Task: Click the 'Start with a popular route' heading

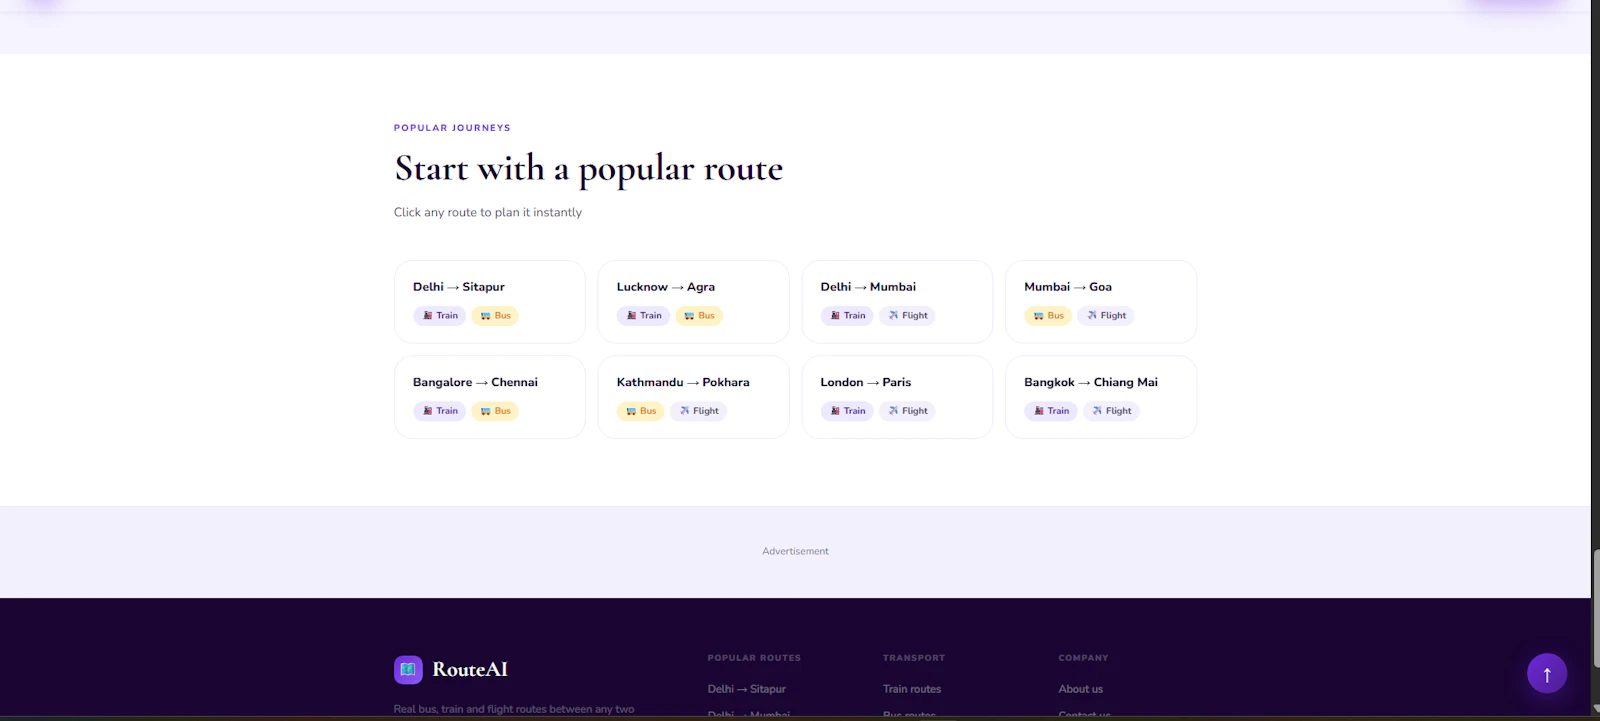Action: click(589, 169)
